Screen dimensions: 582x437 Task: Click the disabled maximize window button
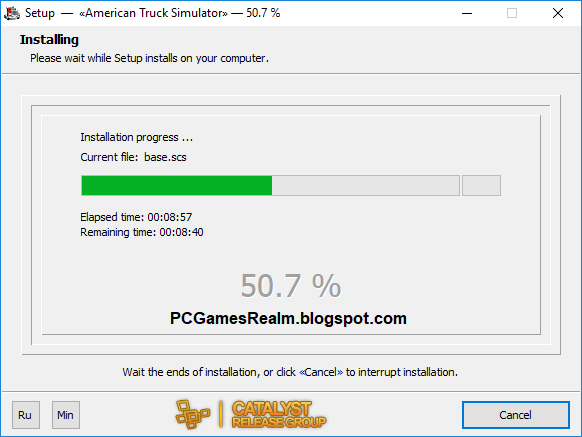pos(512,13)
